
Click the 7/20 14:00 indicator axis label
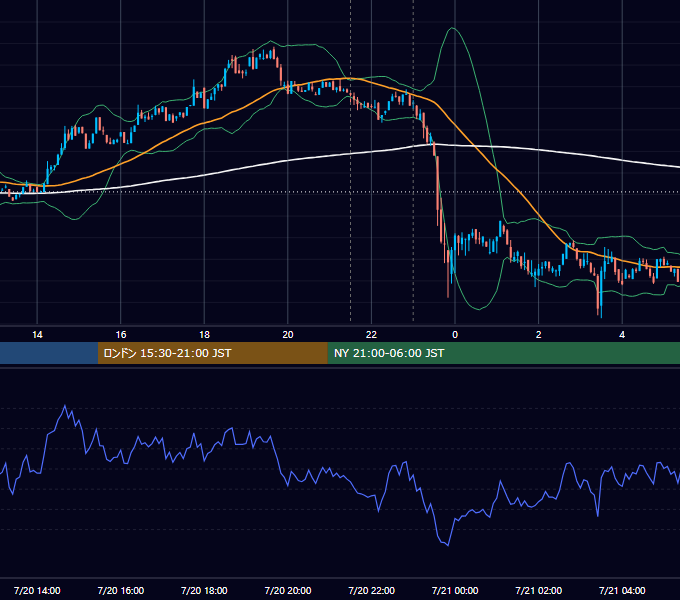pyautogui.click(x=37, y=590)
